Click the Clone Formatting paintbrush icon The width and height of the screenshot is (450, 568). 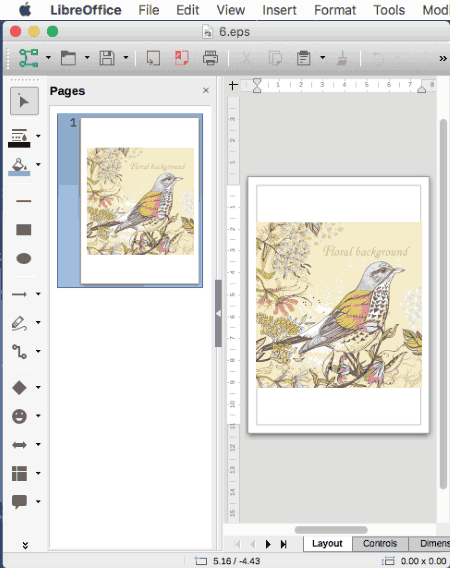[x=342, y=58]
